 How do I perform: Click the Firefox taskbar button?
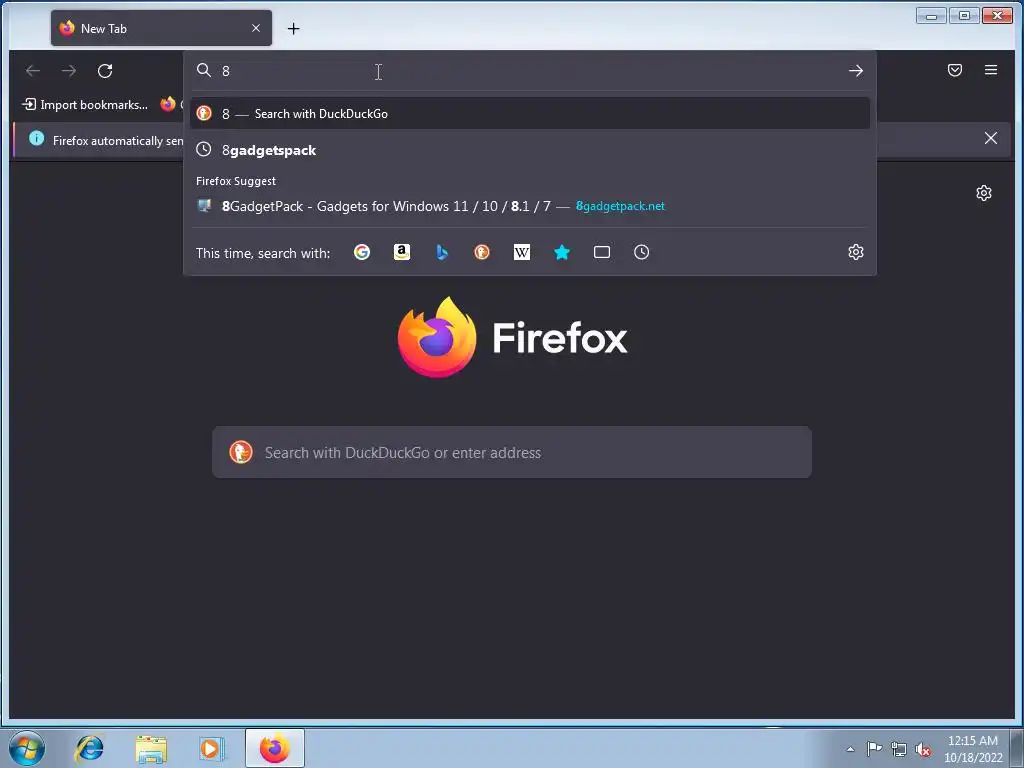(x=275, y=748)
